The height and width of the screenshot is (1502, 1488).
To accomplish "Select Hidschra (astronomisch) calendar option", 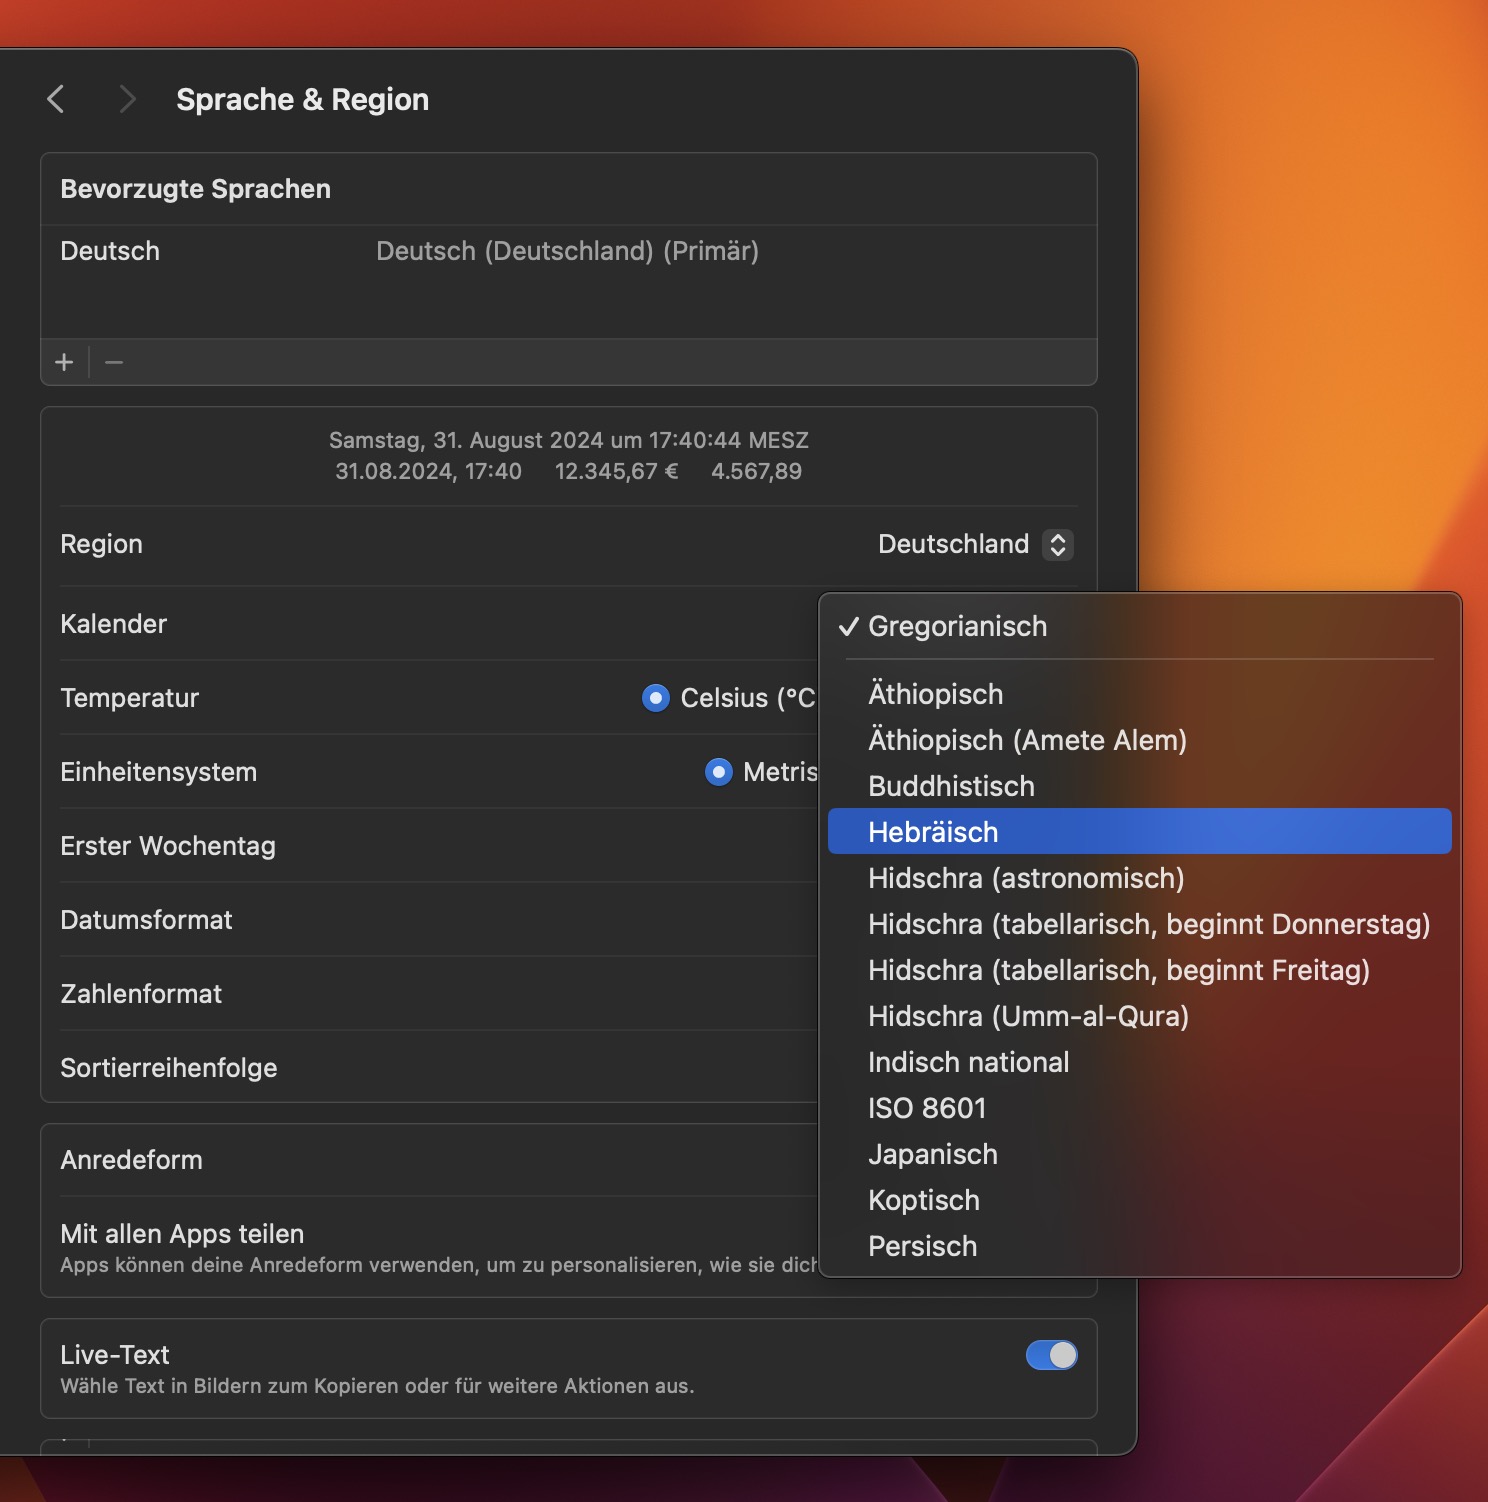I will (1026, 878).
